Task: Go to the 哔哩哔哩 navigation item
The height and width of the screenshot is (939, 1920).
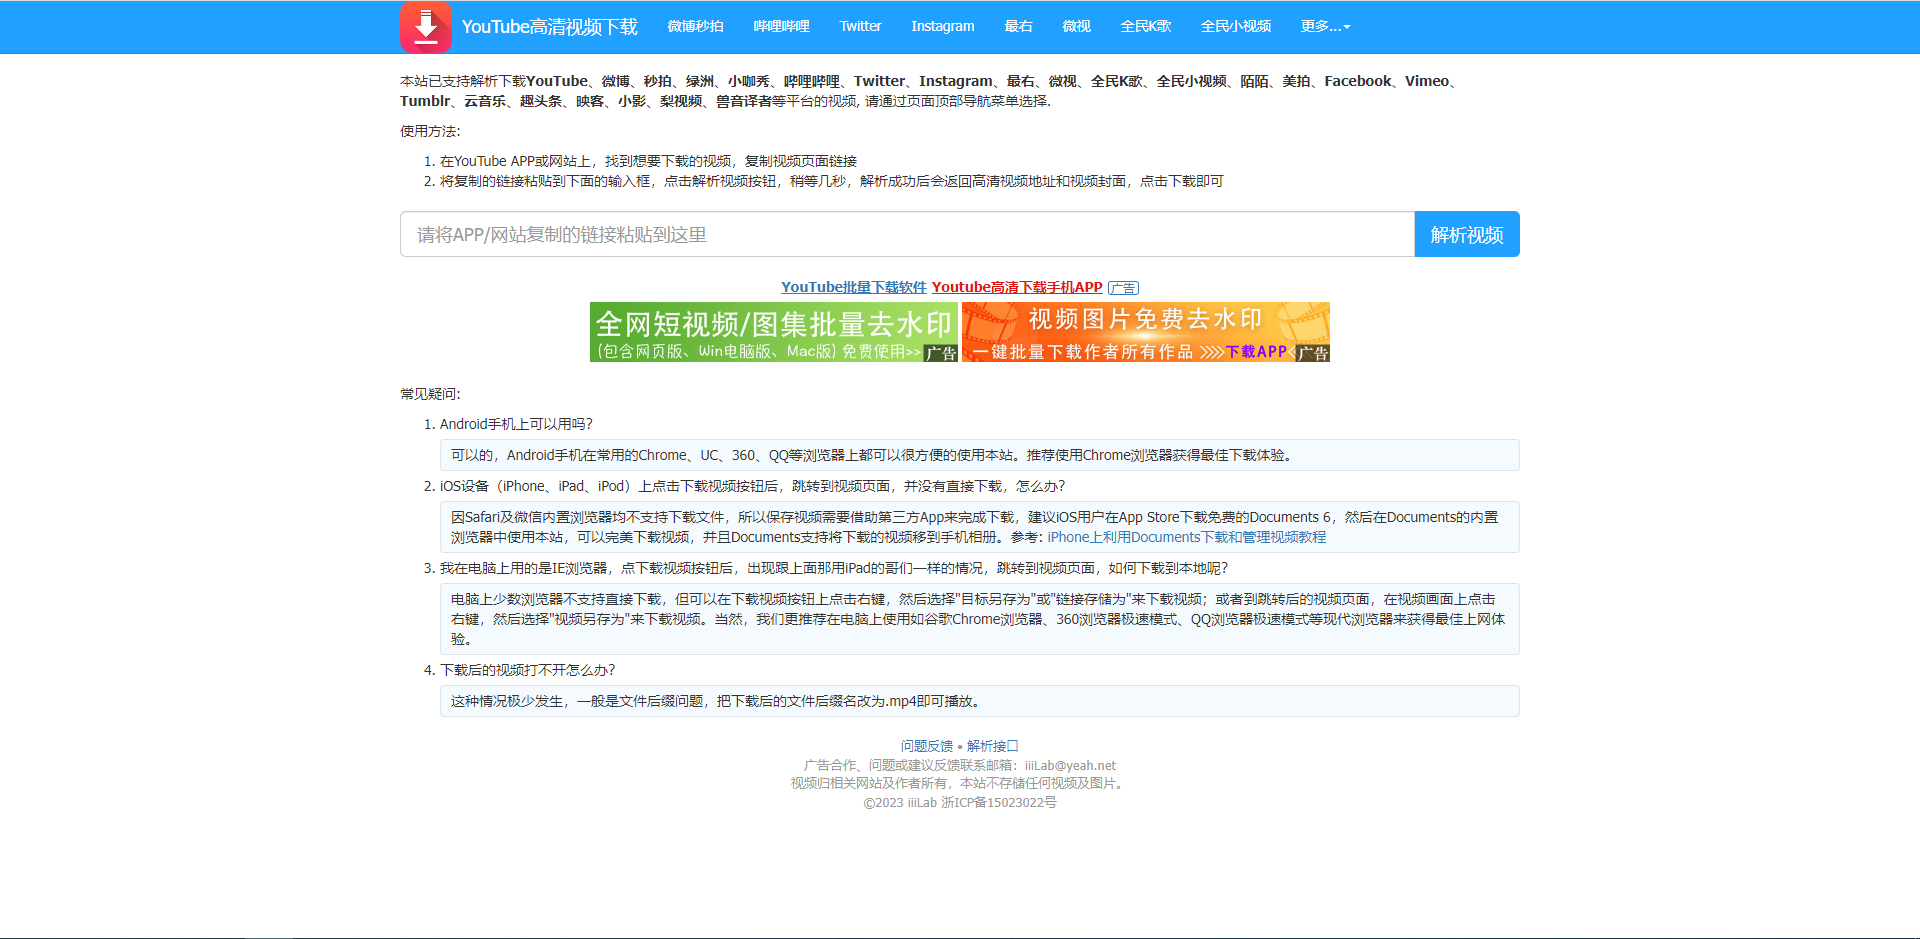Action: (781, 26)
